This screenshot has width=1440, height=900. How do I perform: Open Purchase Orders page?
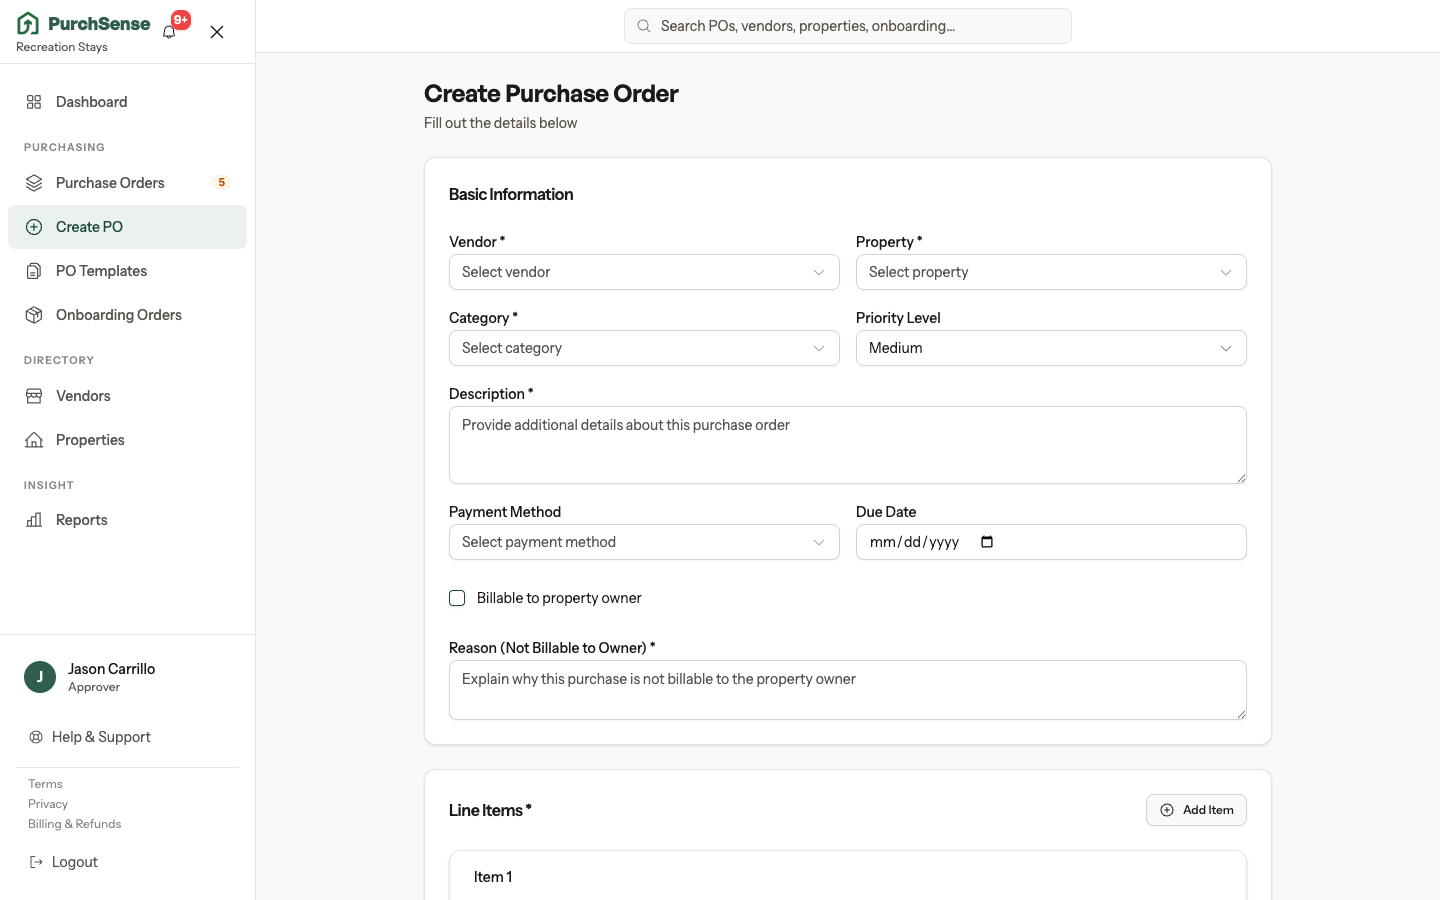point(127,183)
